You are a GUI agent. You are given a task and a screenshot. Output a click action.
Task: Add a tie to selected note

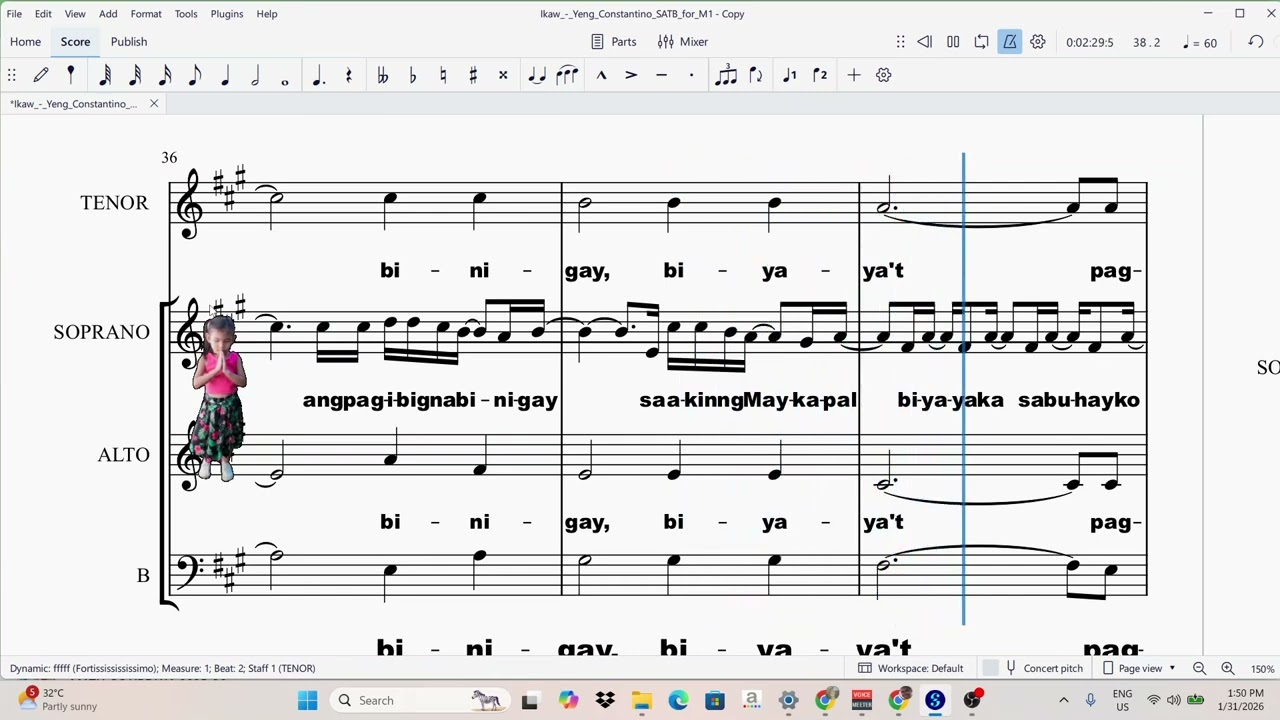pyautogui.click(x=537, y=75)
